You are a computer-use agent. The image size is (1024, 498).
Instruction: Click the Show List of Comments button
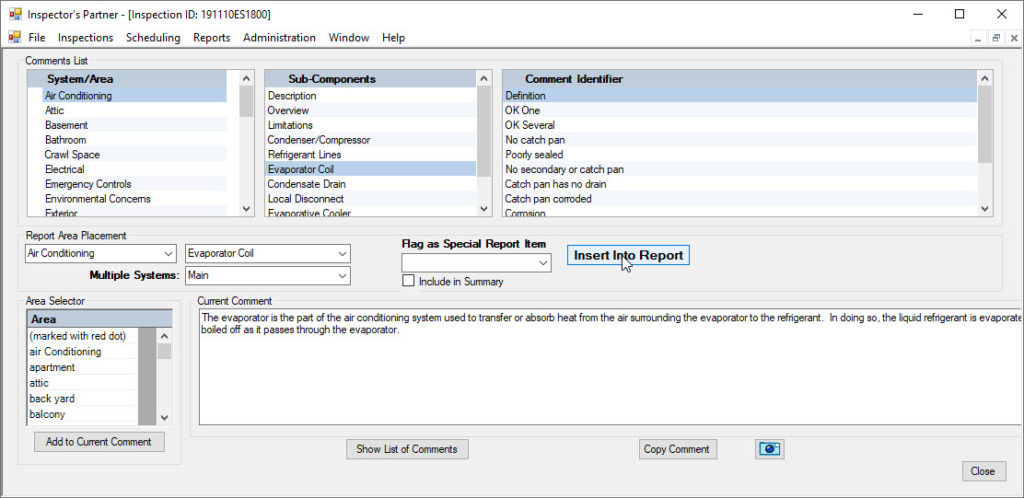[406, 449]
